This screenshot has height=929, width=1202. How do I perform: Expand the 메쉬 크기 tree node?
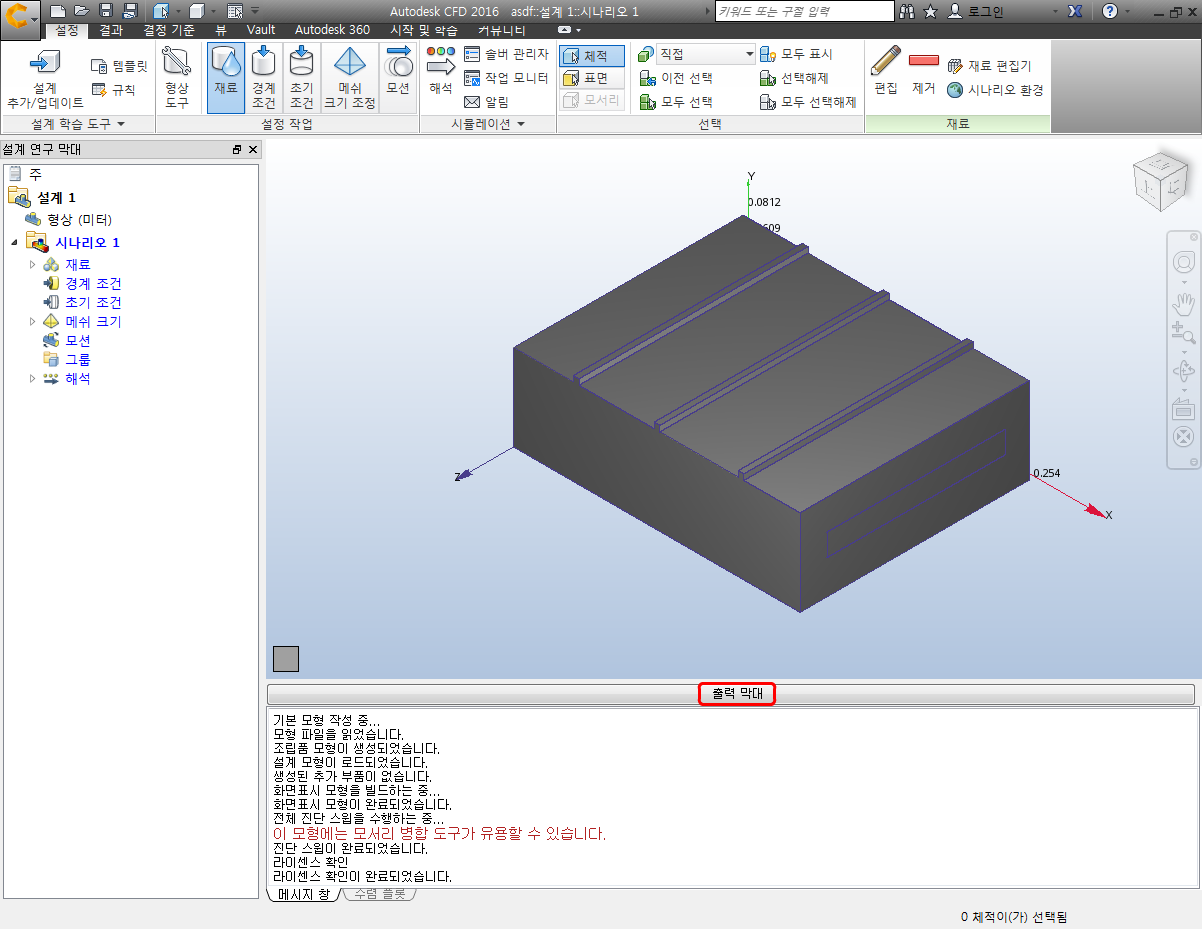[33, 321]
